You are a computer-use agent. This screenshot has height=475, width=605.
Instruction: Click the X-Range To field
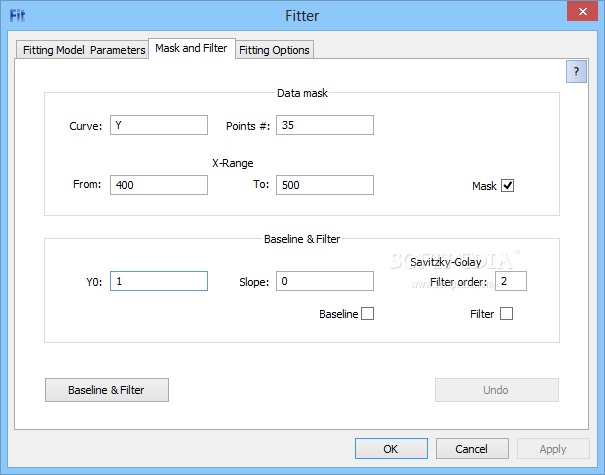[324, 185]
